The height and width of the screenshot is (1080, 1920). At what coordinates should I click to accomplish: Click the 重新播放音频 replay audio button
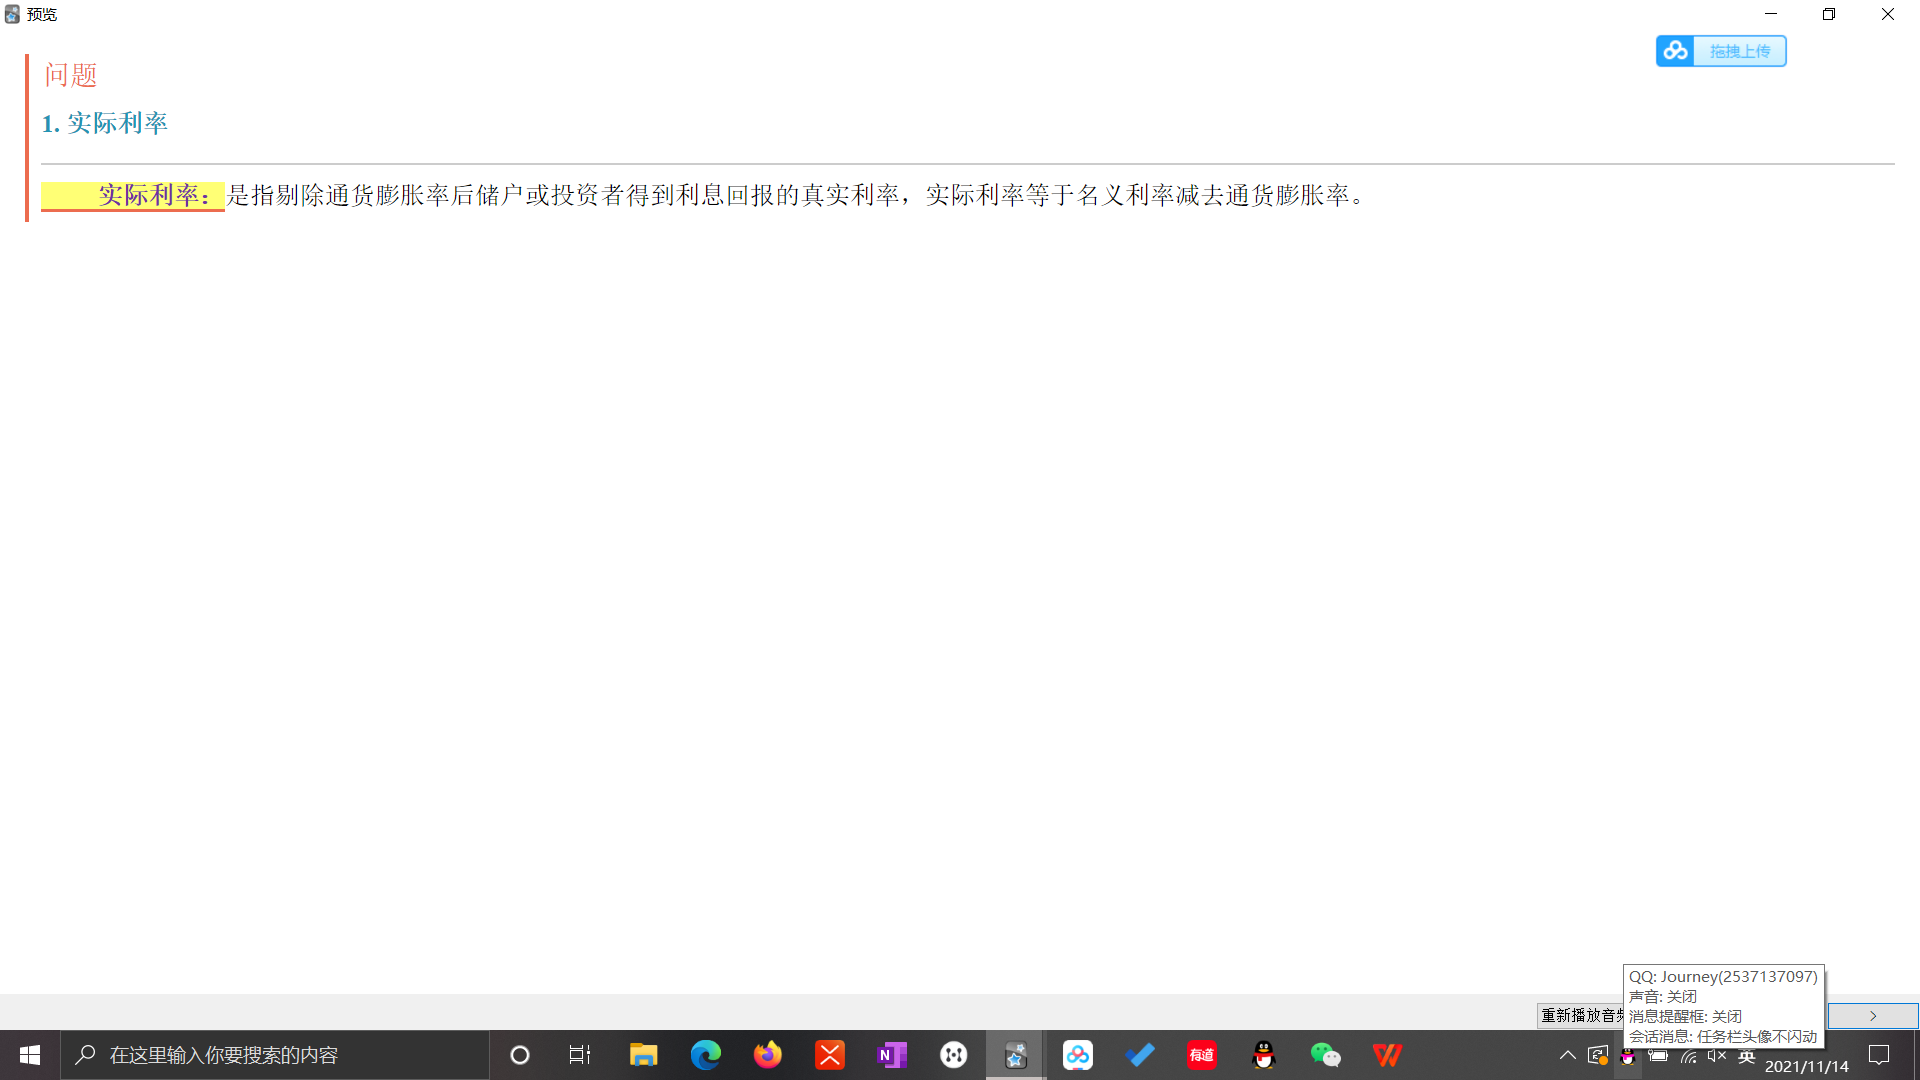click(1581, 1016)
